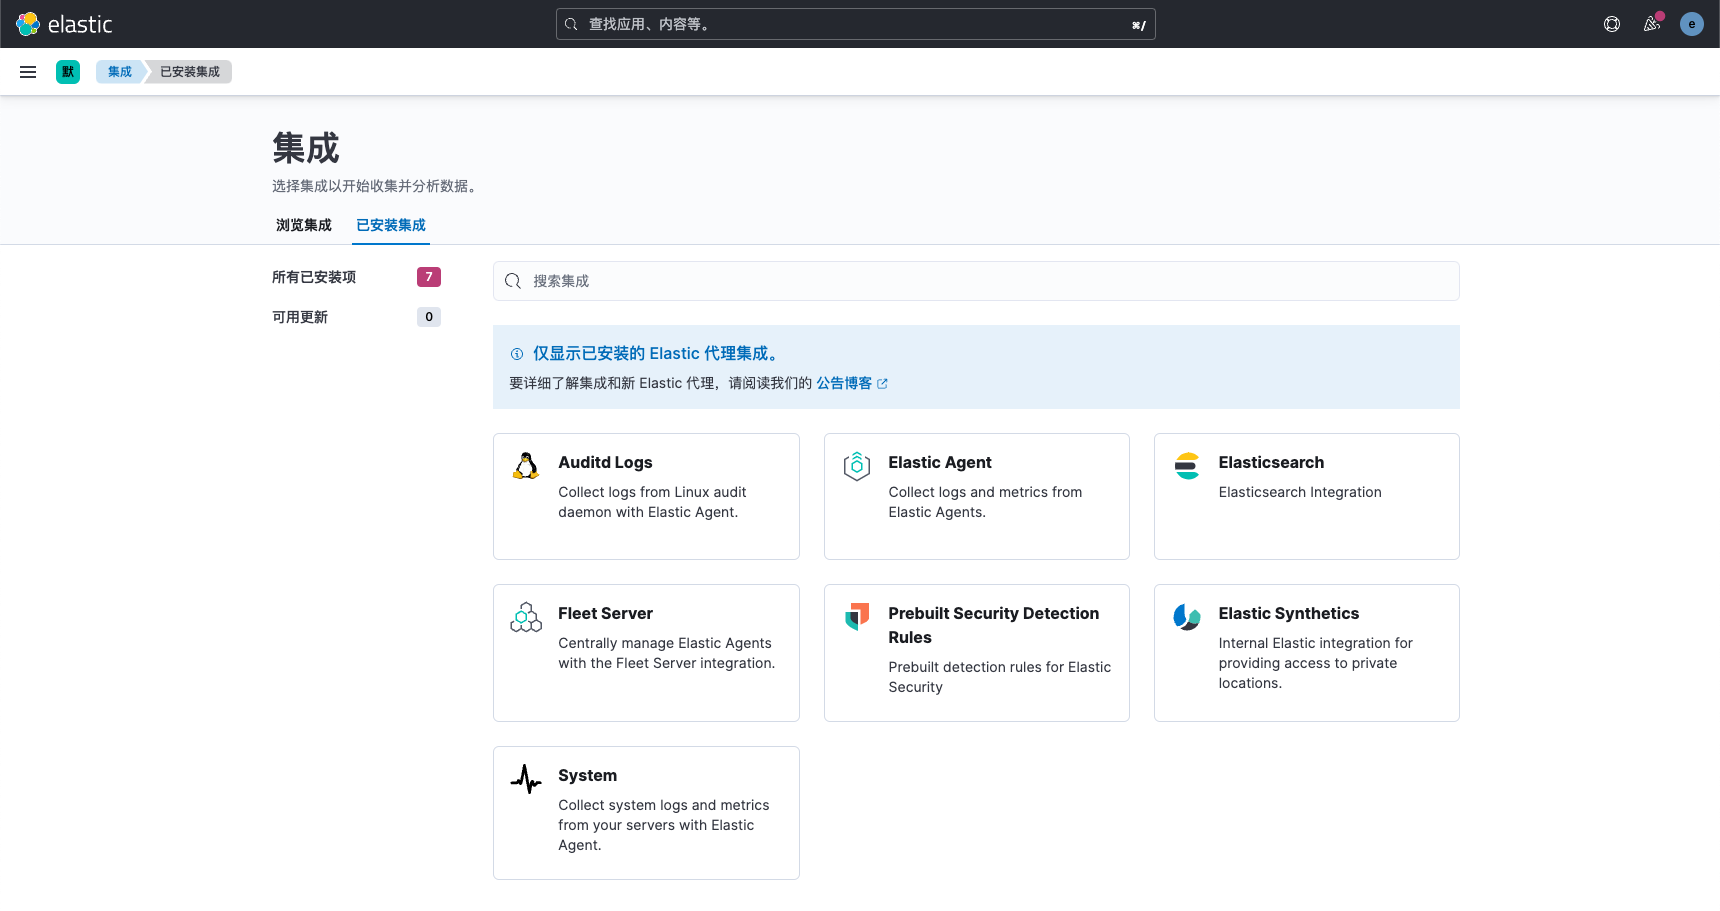Click 'Collect logs from Linux audit daemon' text

coord(652,502)
